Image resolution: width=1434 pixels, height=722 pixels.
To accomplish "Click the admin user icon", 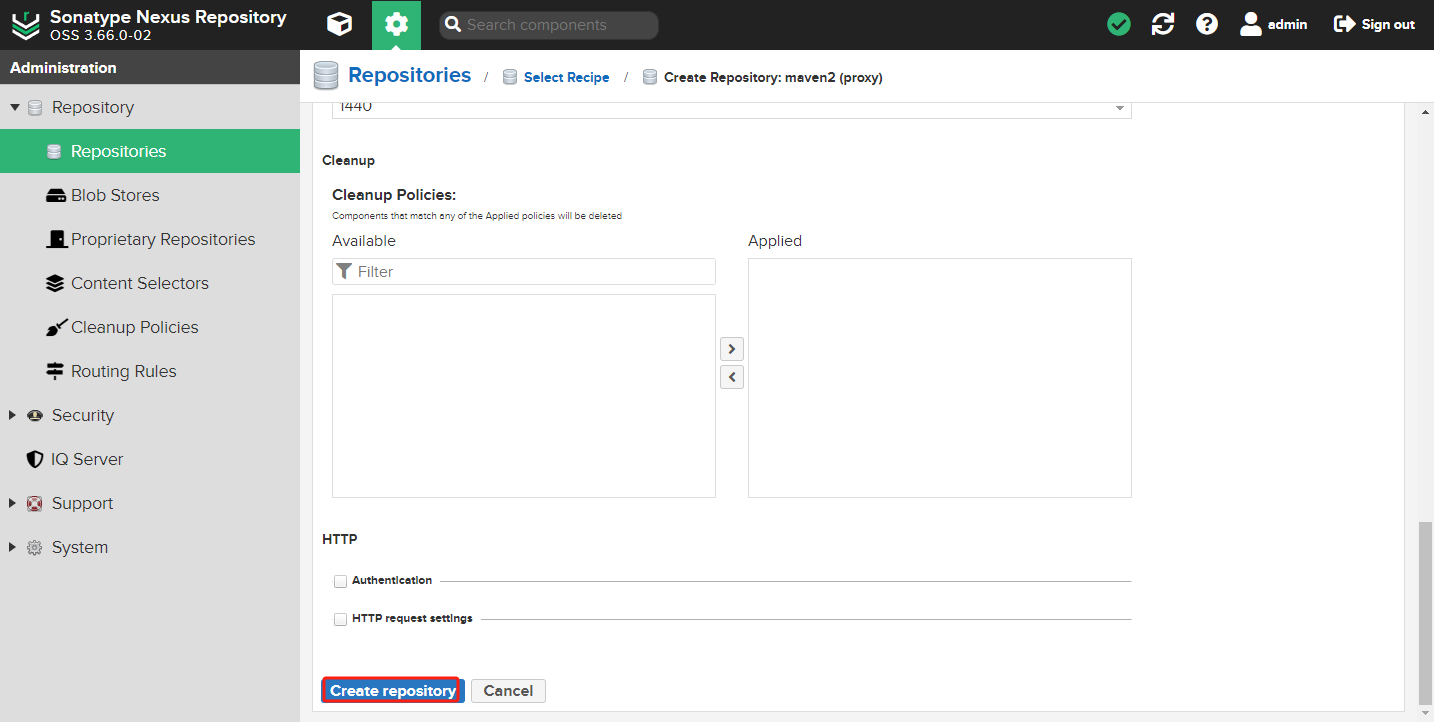I will (x=1251, y=25).
